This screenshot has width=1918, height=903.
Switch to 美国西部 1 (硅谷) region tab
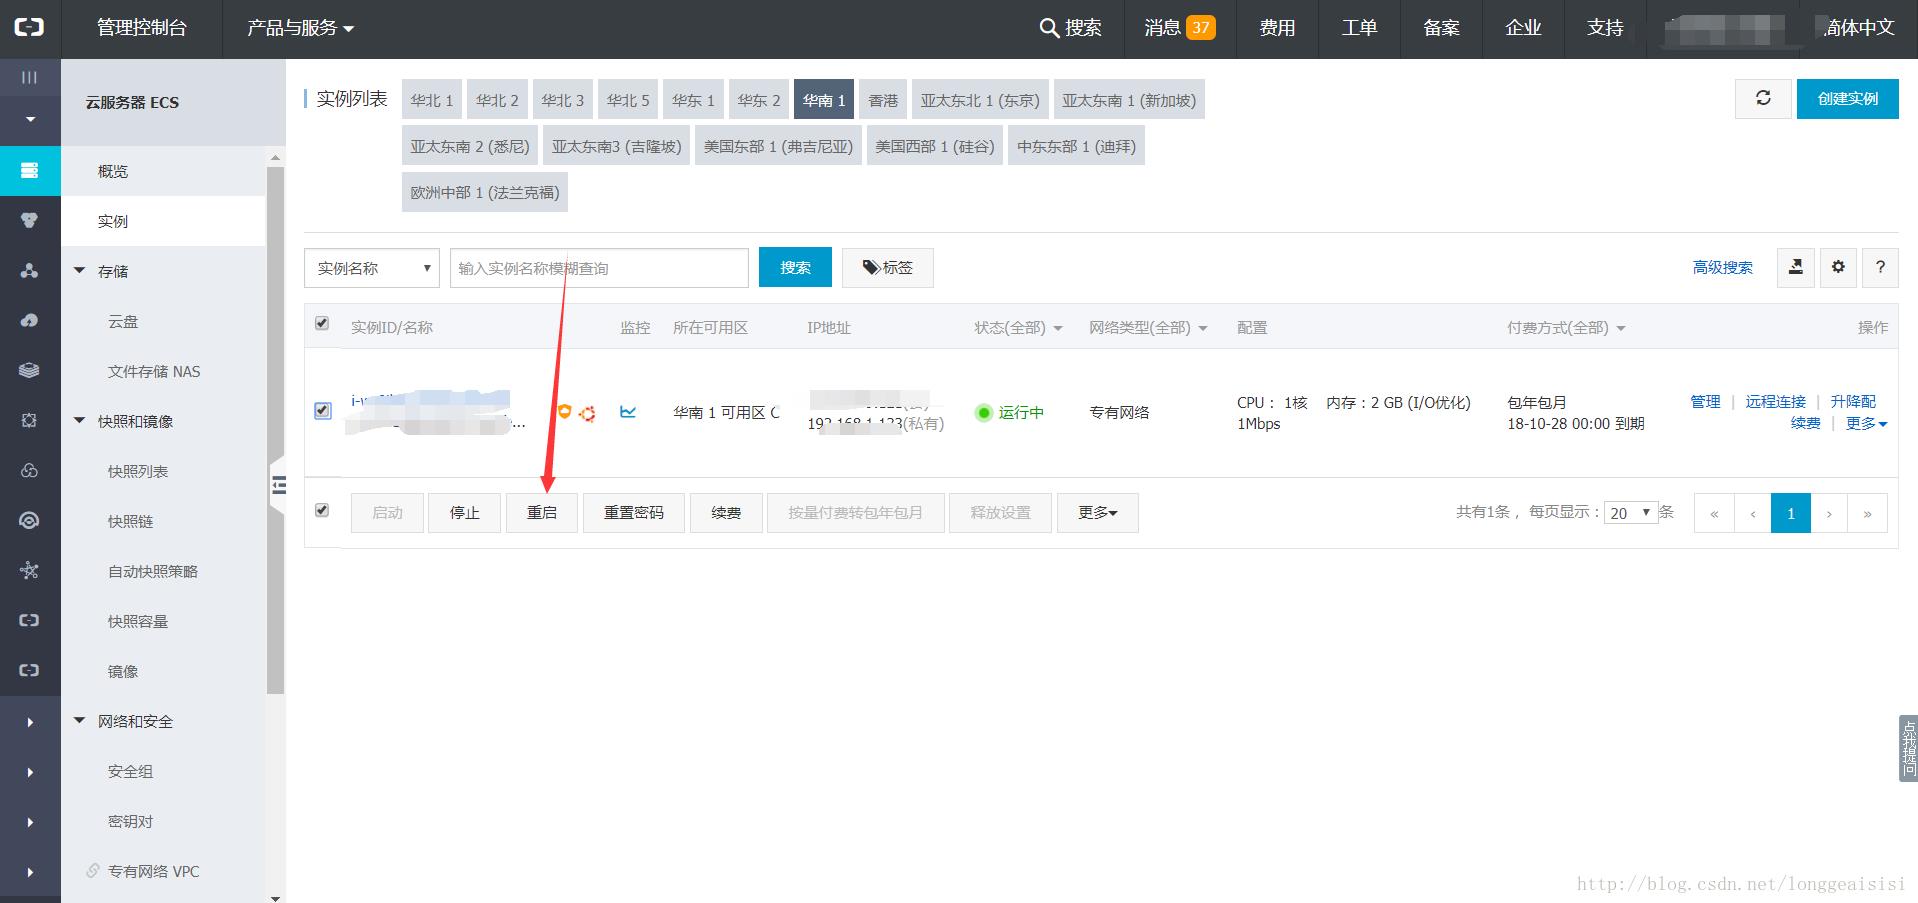point(935,146)
